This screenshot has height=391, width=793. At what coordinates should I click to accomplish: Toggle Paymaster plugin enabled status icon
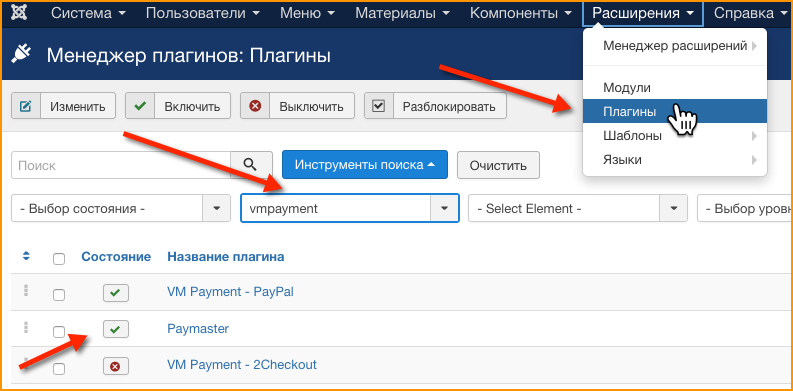tap(116, 329)
